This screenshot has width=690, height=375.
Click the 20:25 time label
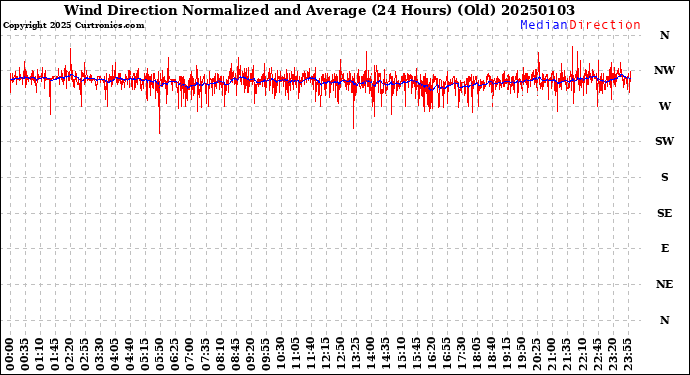pyautogui.click(x=536, y=354)
